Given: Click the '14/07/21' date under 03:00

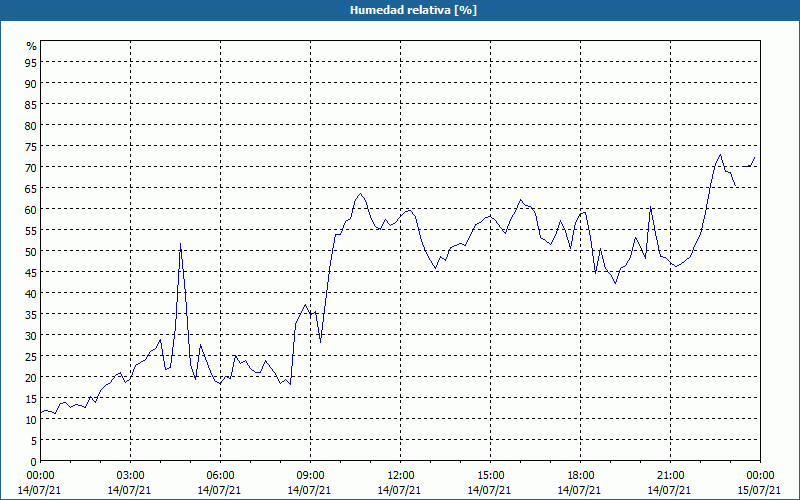Looking at the screenshot, I should (130, 490).
